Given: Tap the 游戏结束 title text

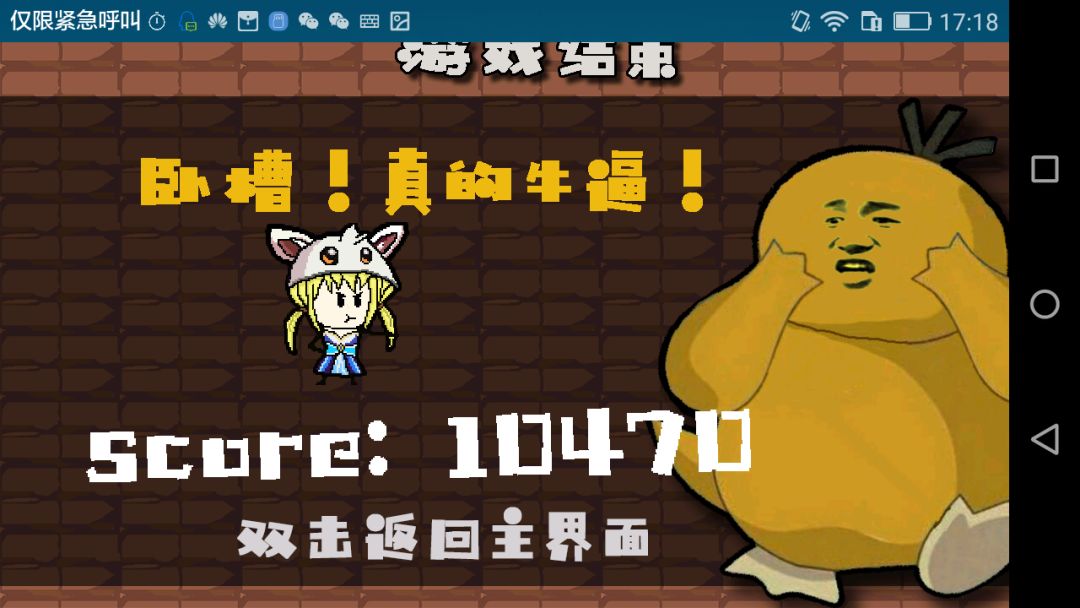Looking at the screenshot, I should pos(537,60).
